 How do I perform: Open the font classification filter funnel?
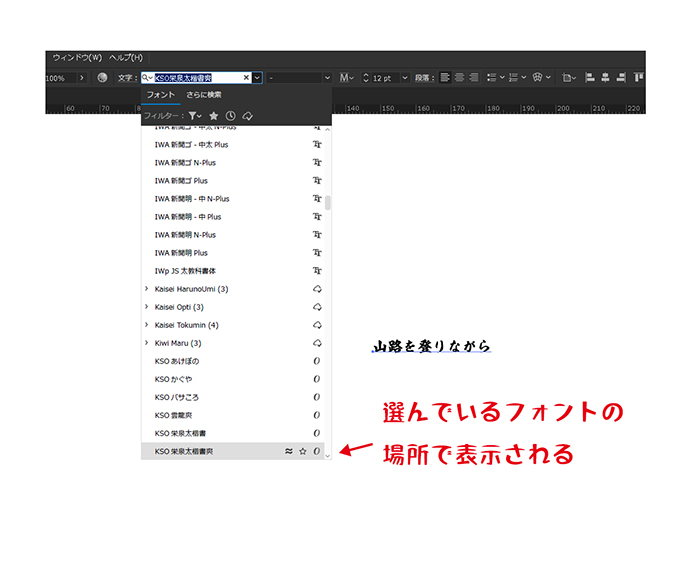click(195, 116)
